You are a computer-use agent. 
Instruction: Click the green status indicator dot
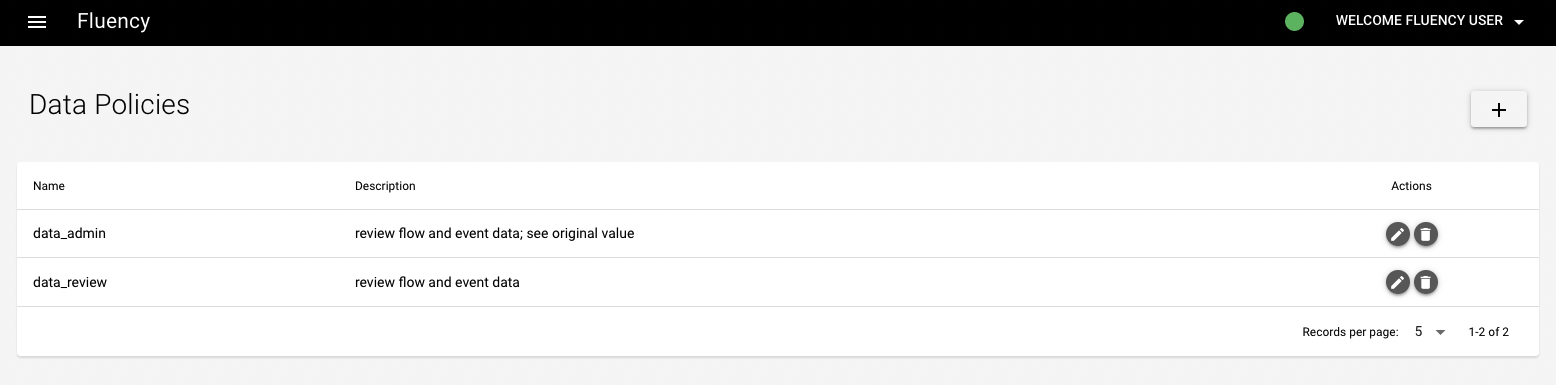coord(1294,21)
